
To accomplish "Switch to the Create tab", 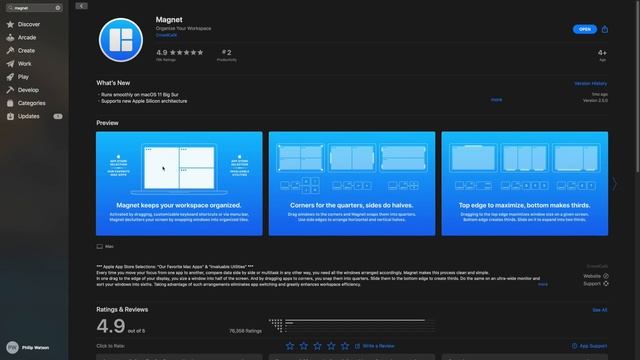I will click(x=26, y=51).
